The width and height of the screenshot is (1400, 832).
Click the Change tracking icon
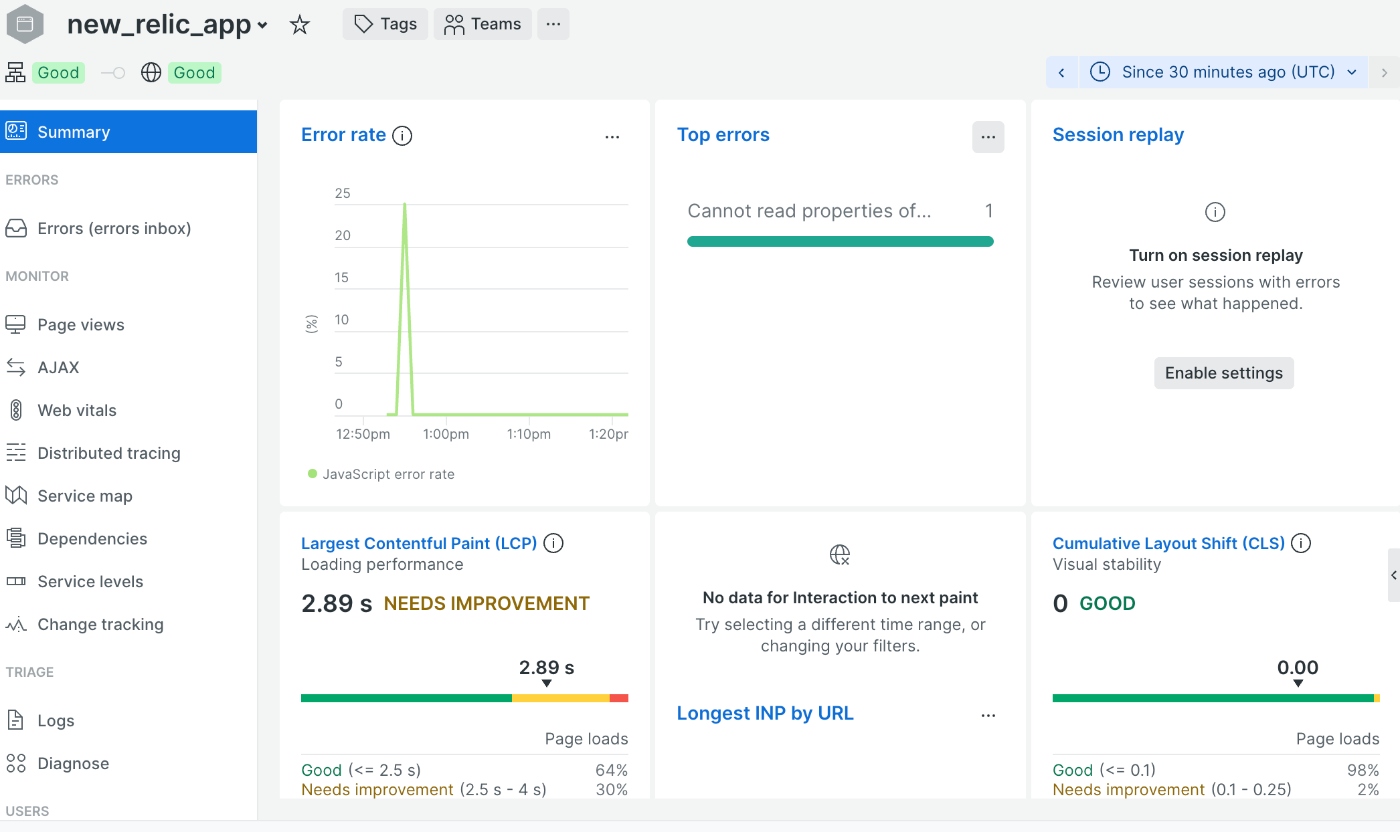tap(16, 624)
